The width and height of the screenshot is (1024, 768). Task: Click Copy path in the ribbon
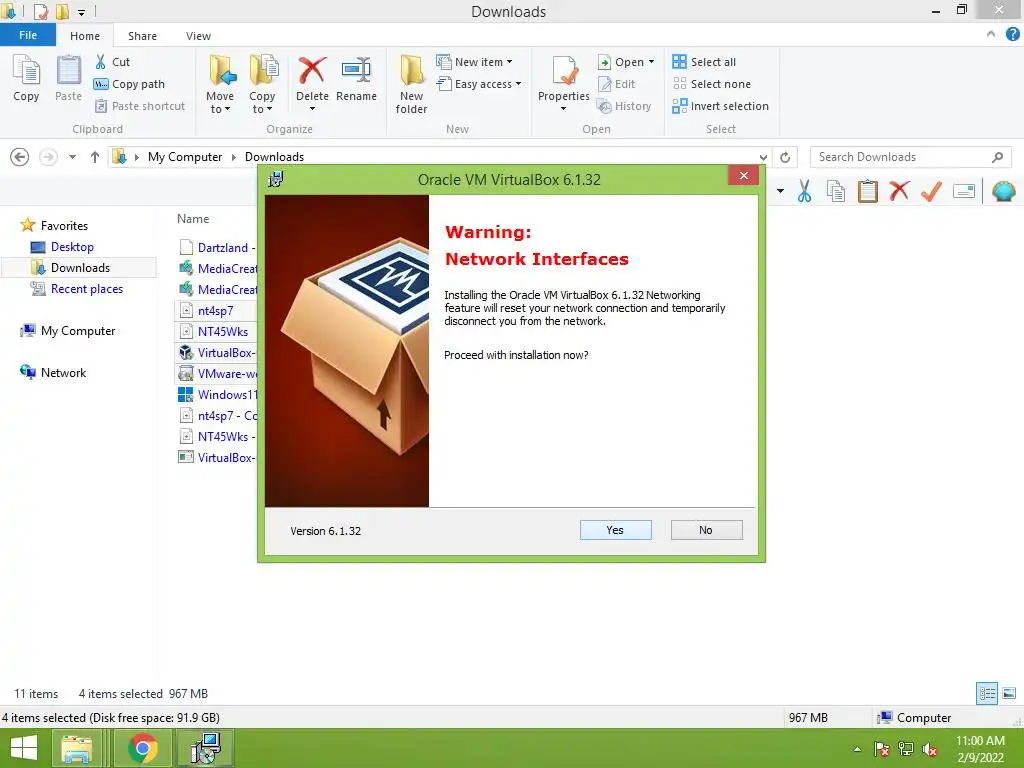(129, 84)
